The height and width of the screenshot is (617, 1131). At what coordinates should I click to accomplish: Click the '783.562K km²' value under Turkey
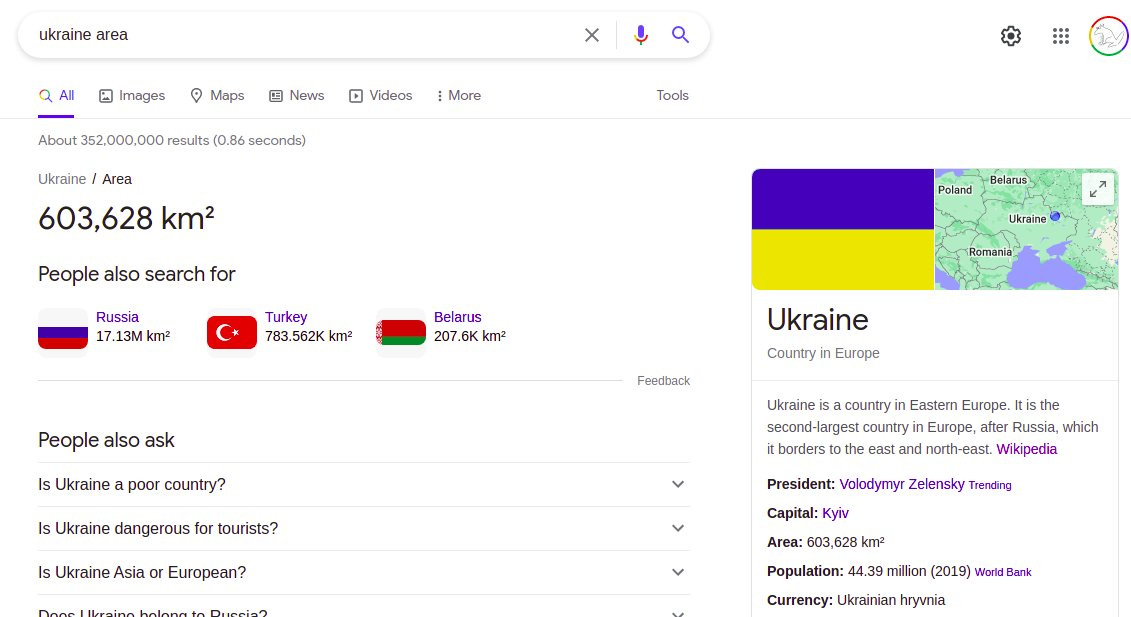pyautogui.click(x=309, y=336)
